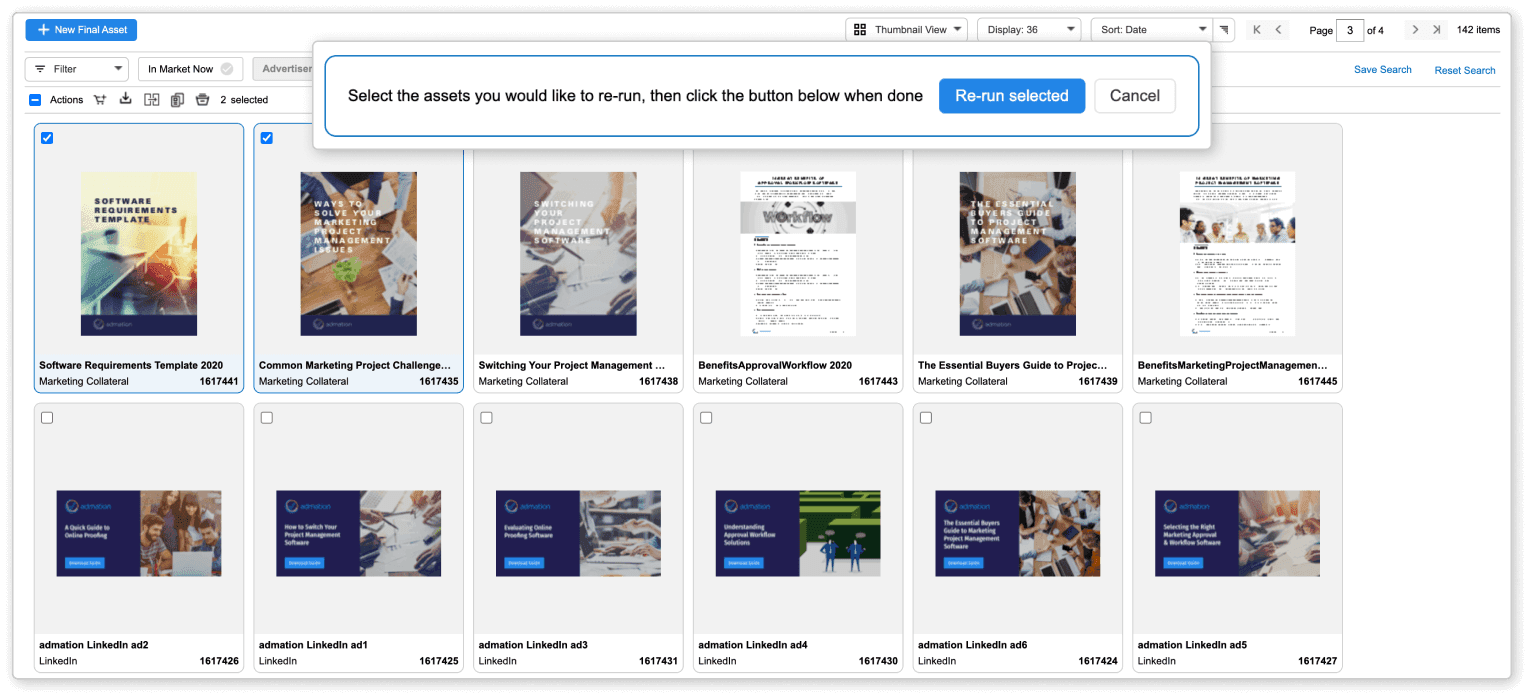Click the copy documents icon in Actions bar
Screen dimensions: 1530x698
[x=177, y=99]
